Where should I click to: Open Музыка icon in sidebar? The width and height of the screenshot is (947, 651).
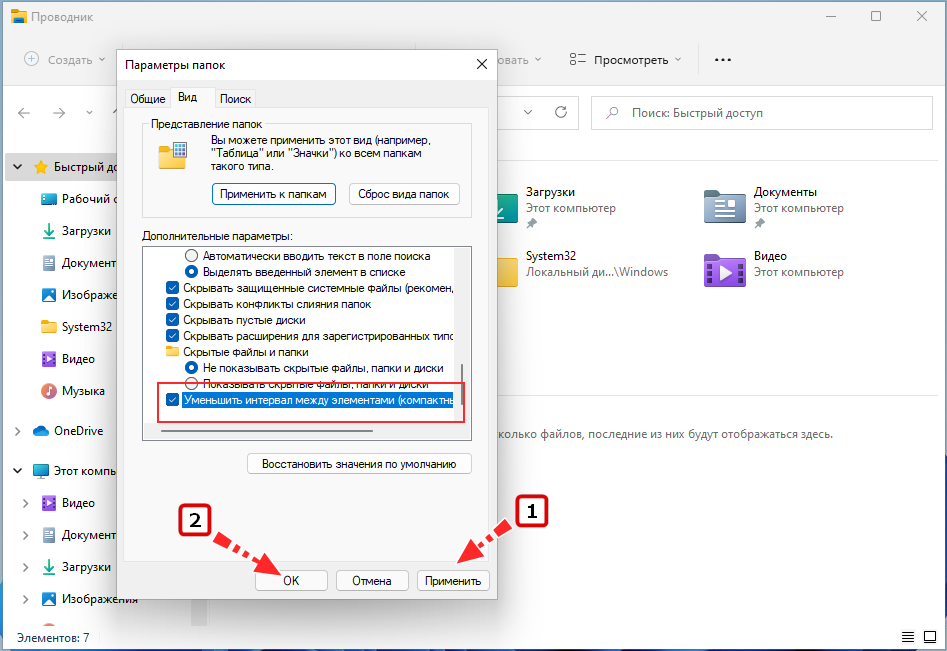click(x=48, y=391)
